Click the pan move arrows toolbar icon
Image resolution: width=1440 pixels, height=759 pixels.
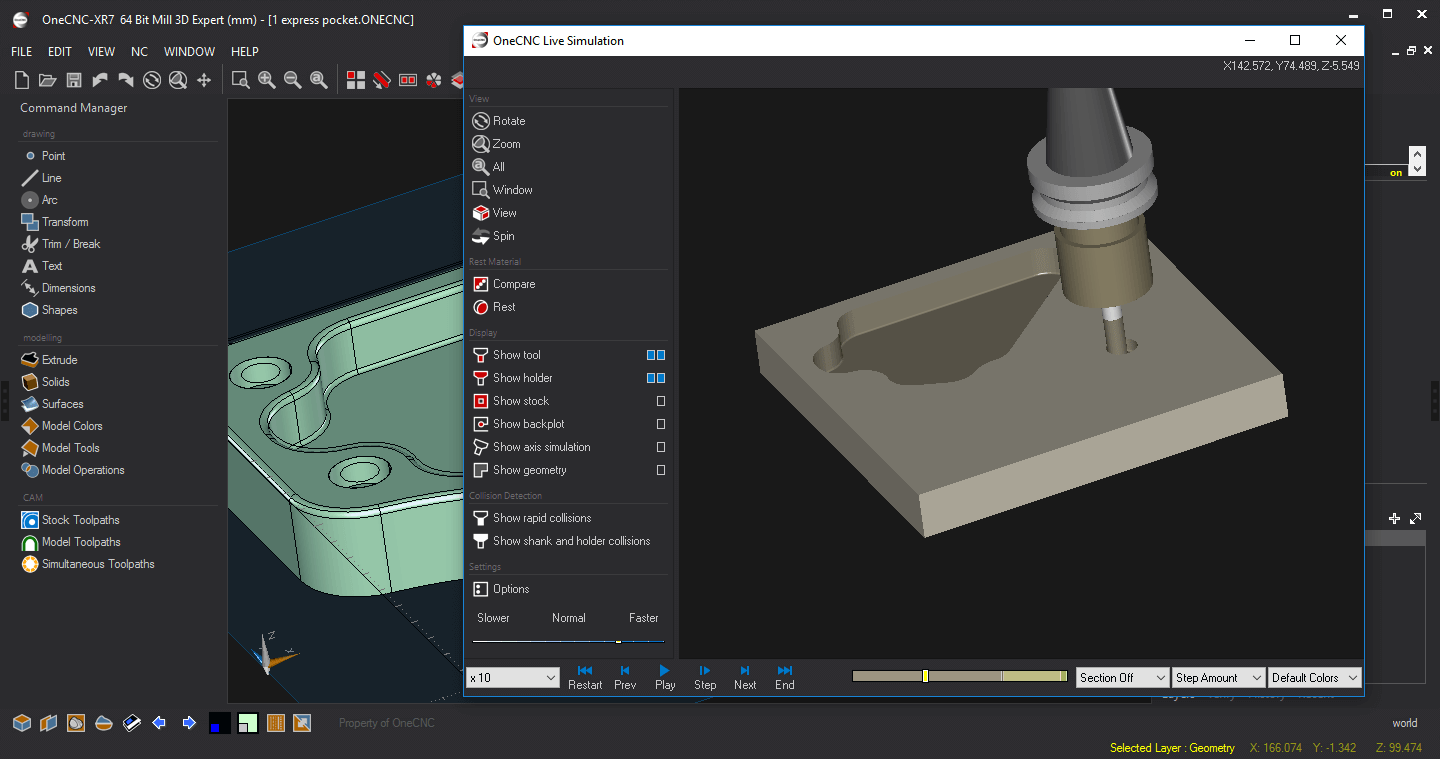[x=204, y=81]
